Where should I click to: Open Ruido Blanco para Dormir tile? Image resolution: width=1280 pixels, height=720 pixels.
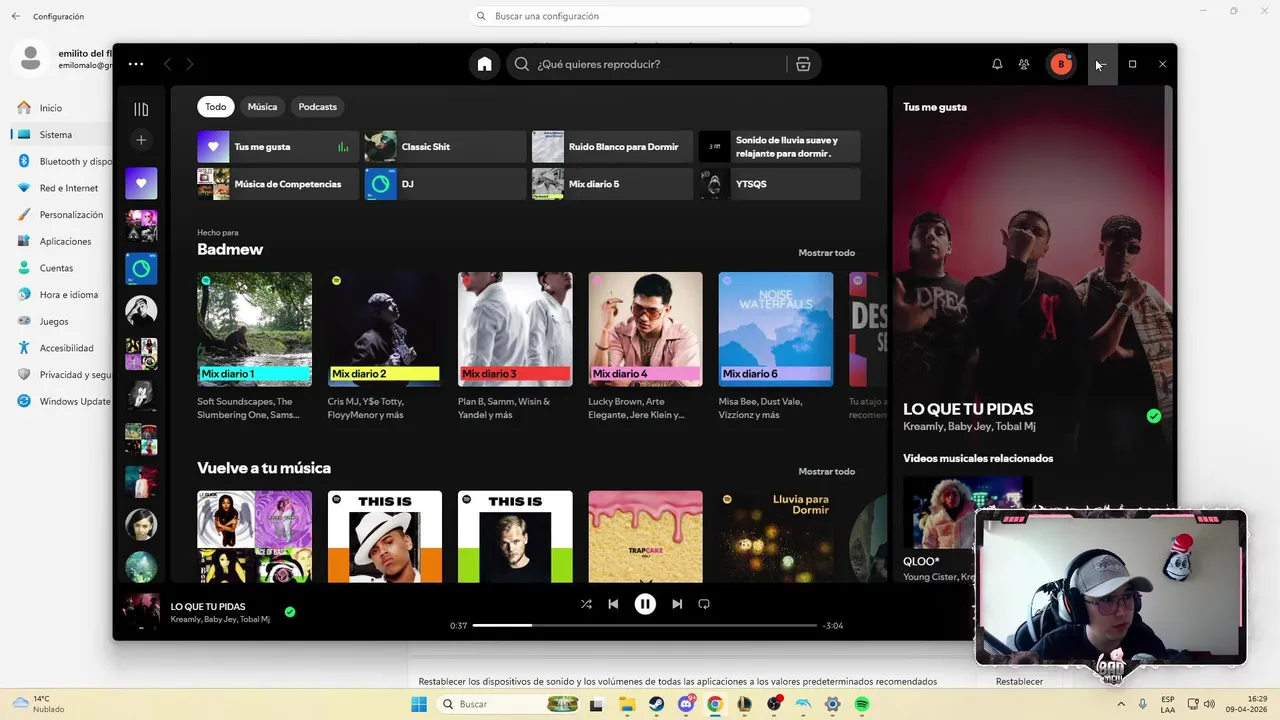(x=612, y=147)
